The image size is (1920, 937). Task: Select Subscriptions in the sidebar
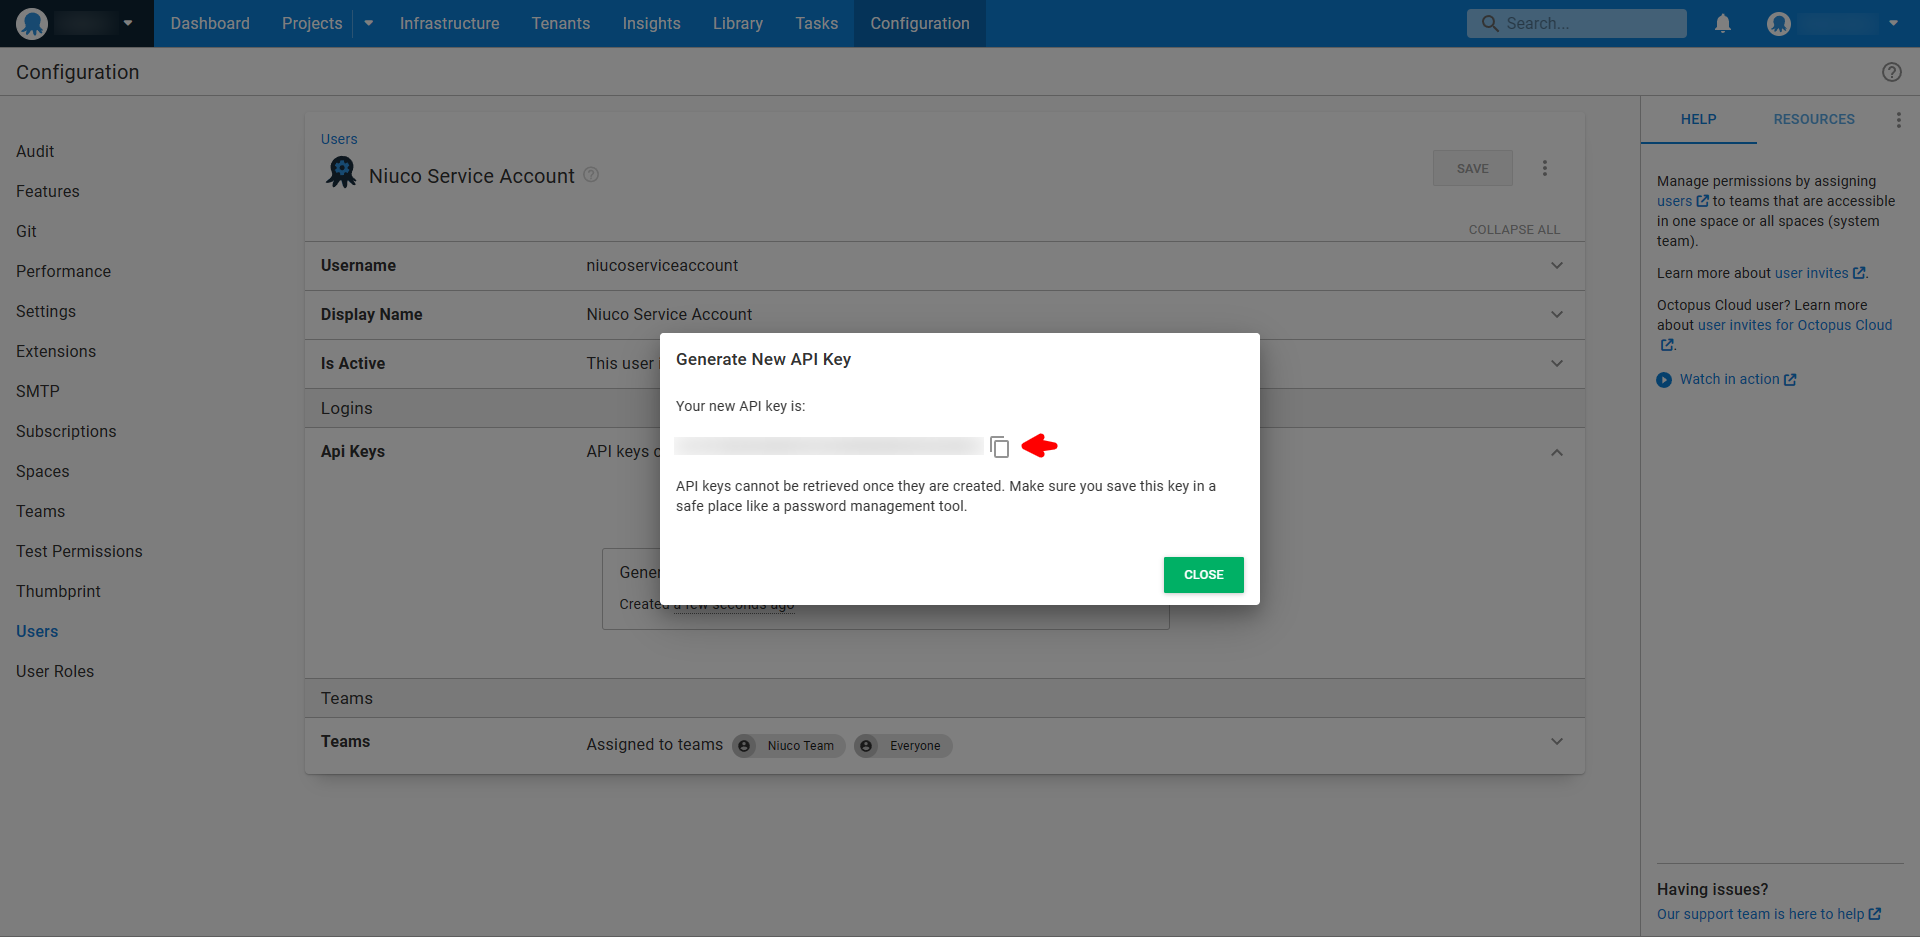click(x=66, y=431)
